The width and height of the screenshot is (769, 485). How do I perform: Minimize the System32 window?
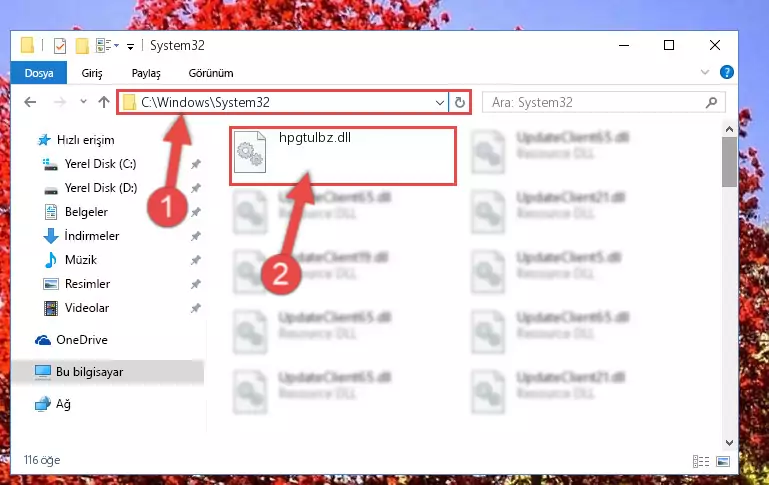(624, 45)
